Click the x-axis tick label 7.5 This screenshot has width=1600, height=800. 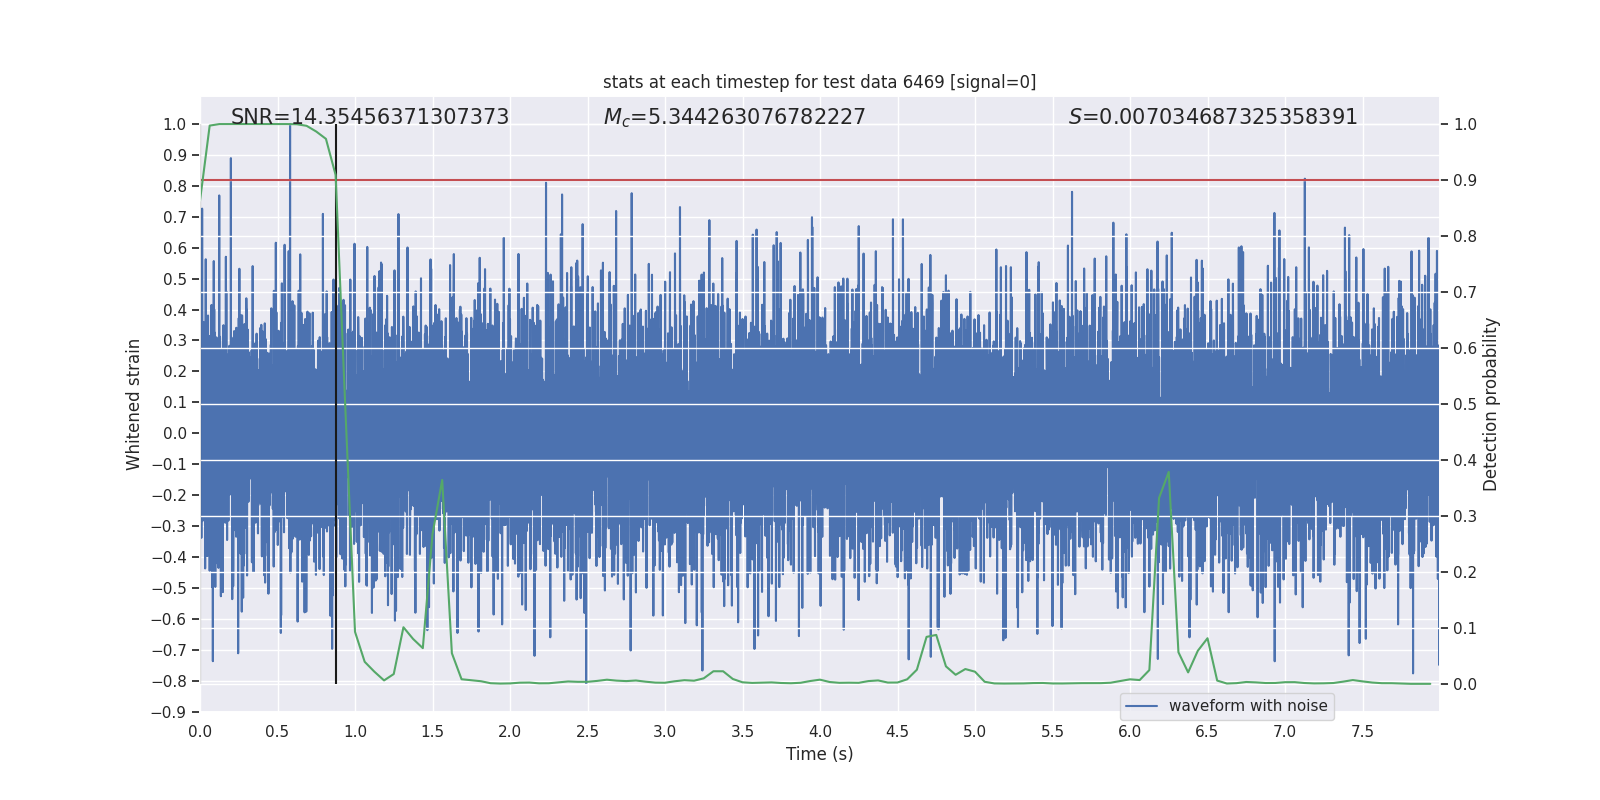click(1362, 731)
